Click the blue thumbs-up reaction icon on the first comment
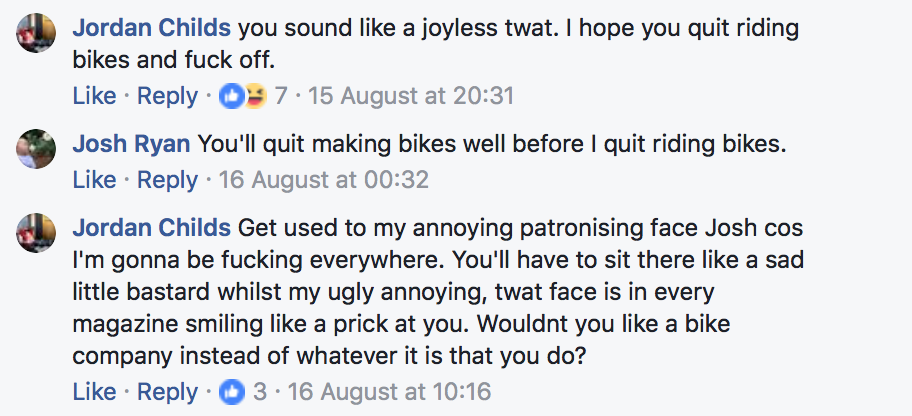The width and height of the screenshot is (912, 416). [x=230, y=97]
